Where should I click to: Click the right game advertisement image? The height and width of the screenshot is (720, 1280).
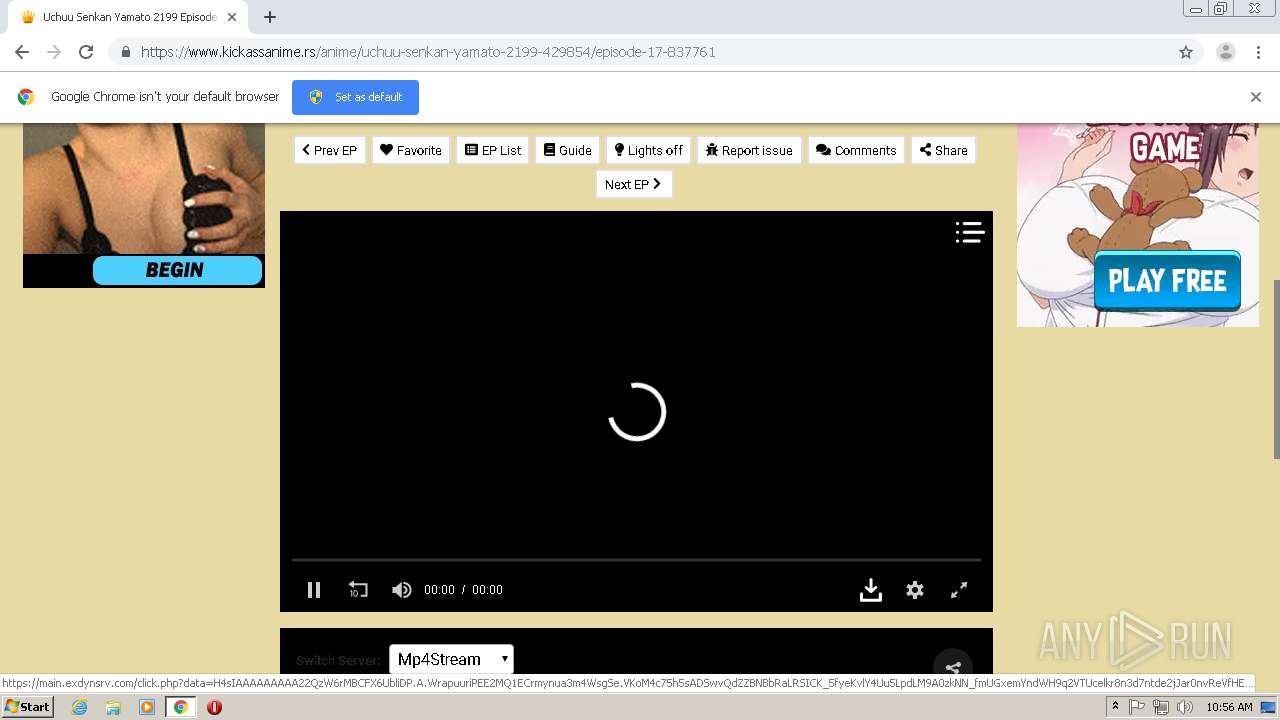coord(1138,225)
